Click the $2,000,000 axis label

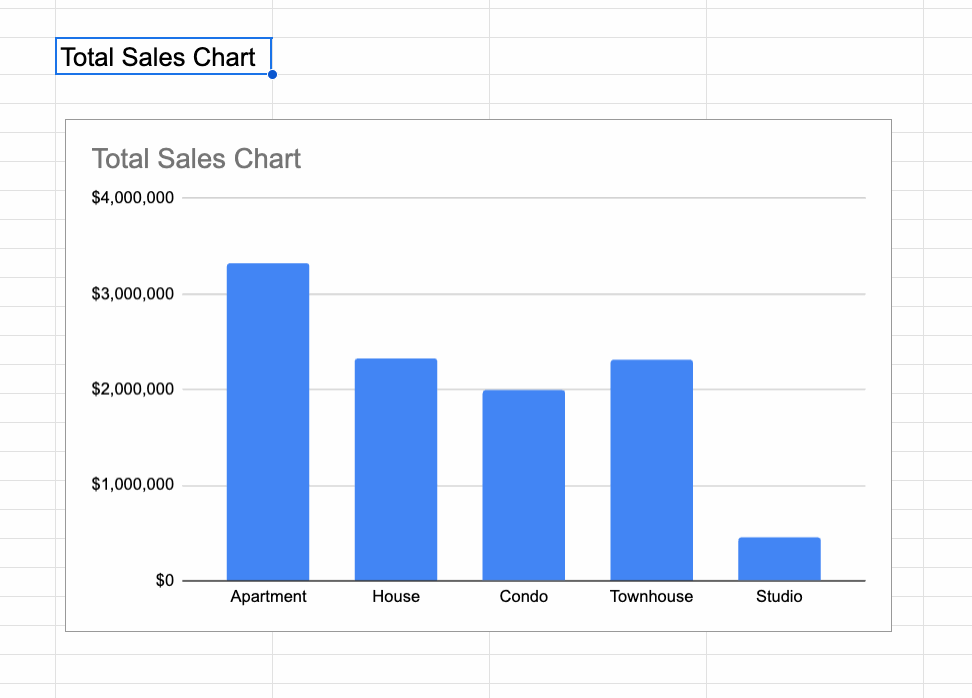[133, 389]
